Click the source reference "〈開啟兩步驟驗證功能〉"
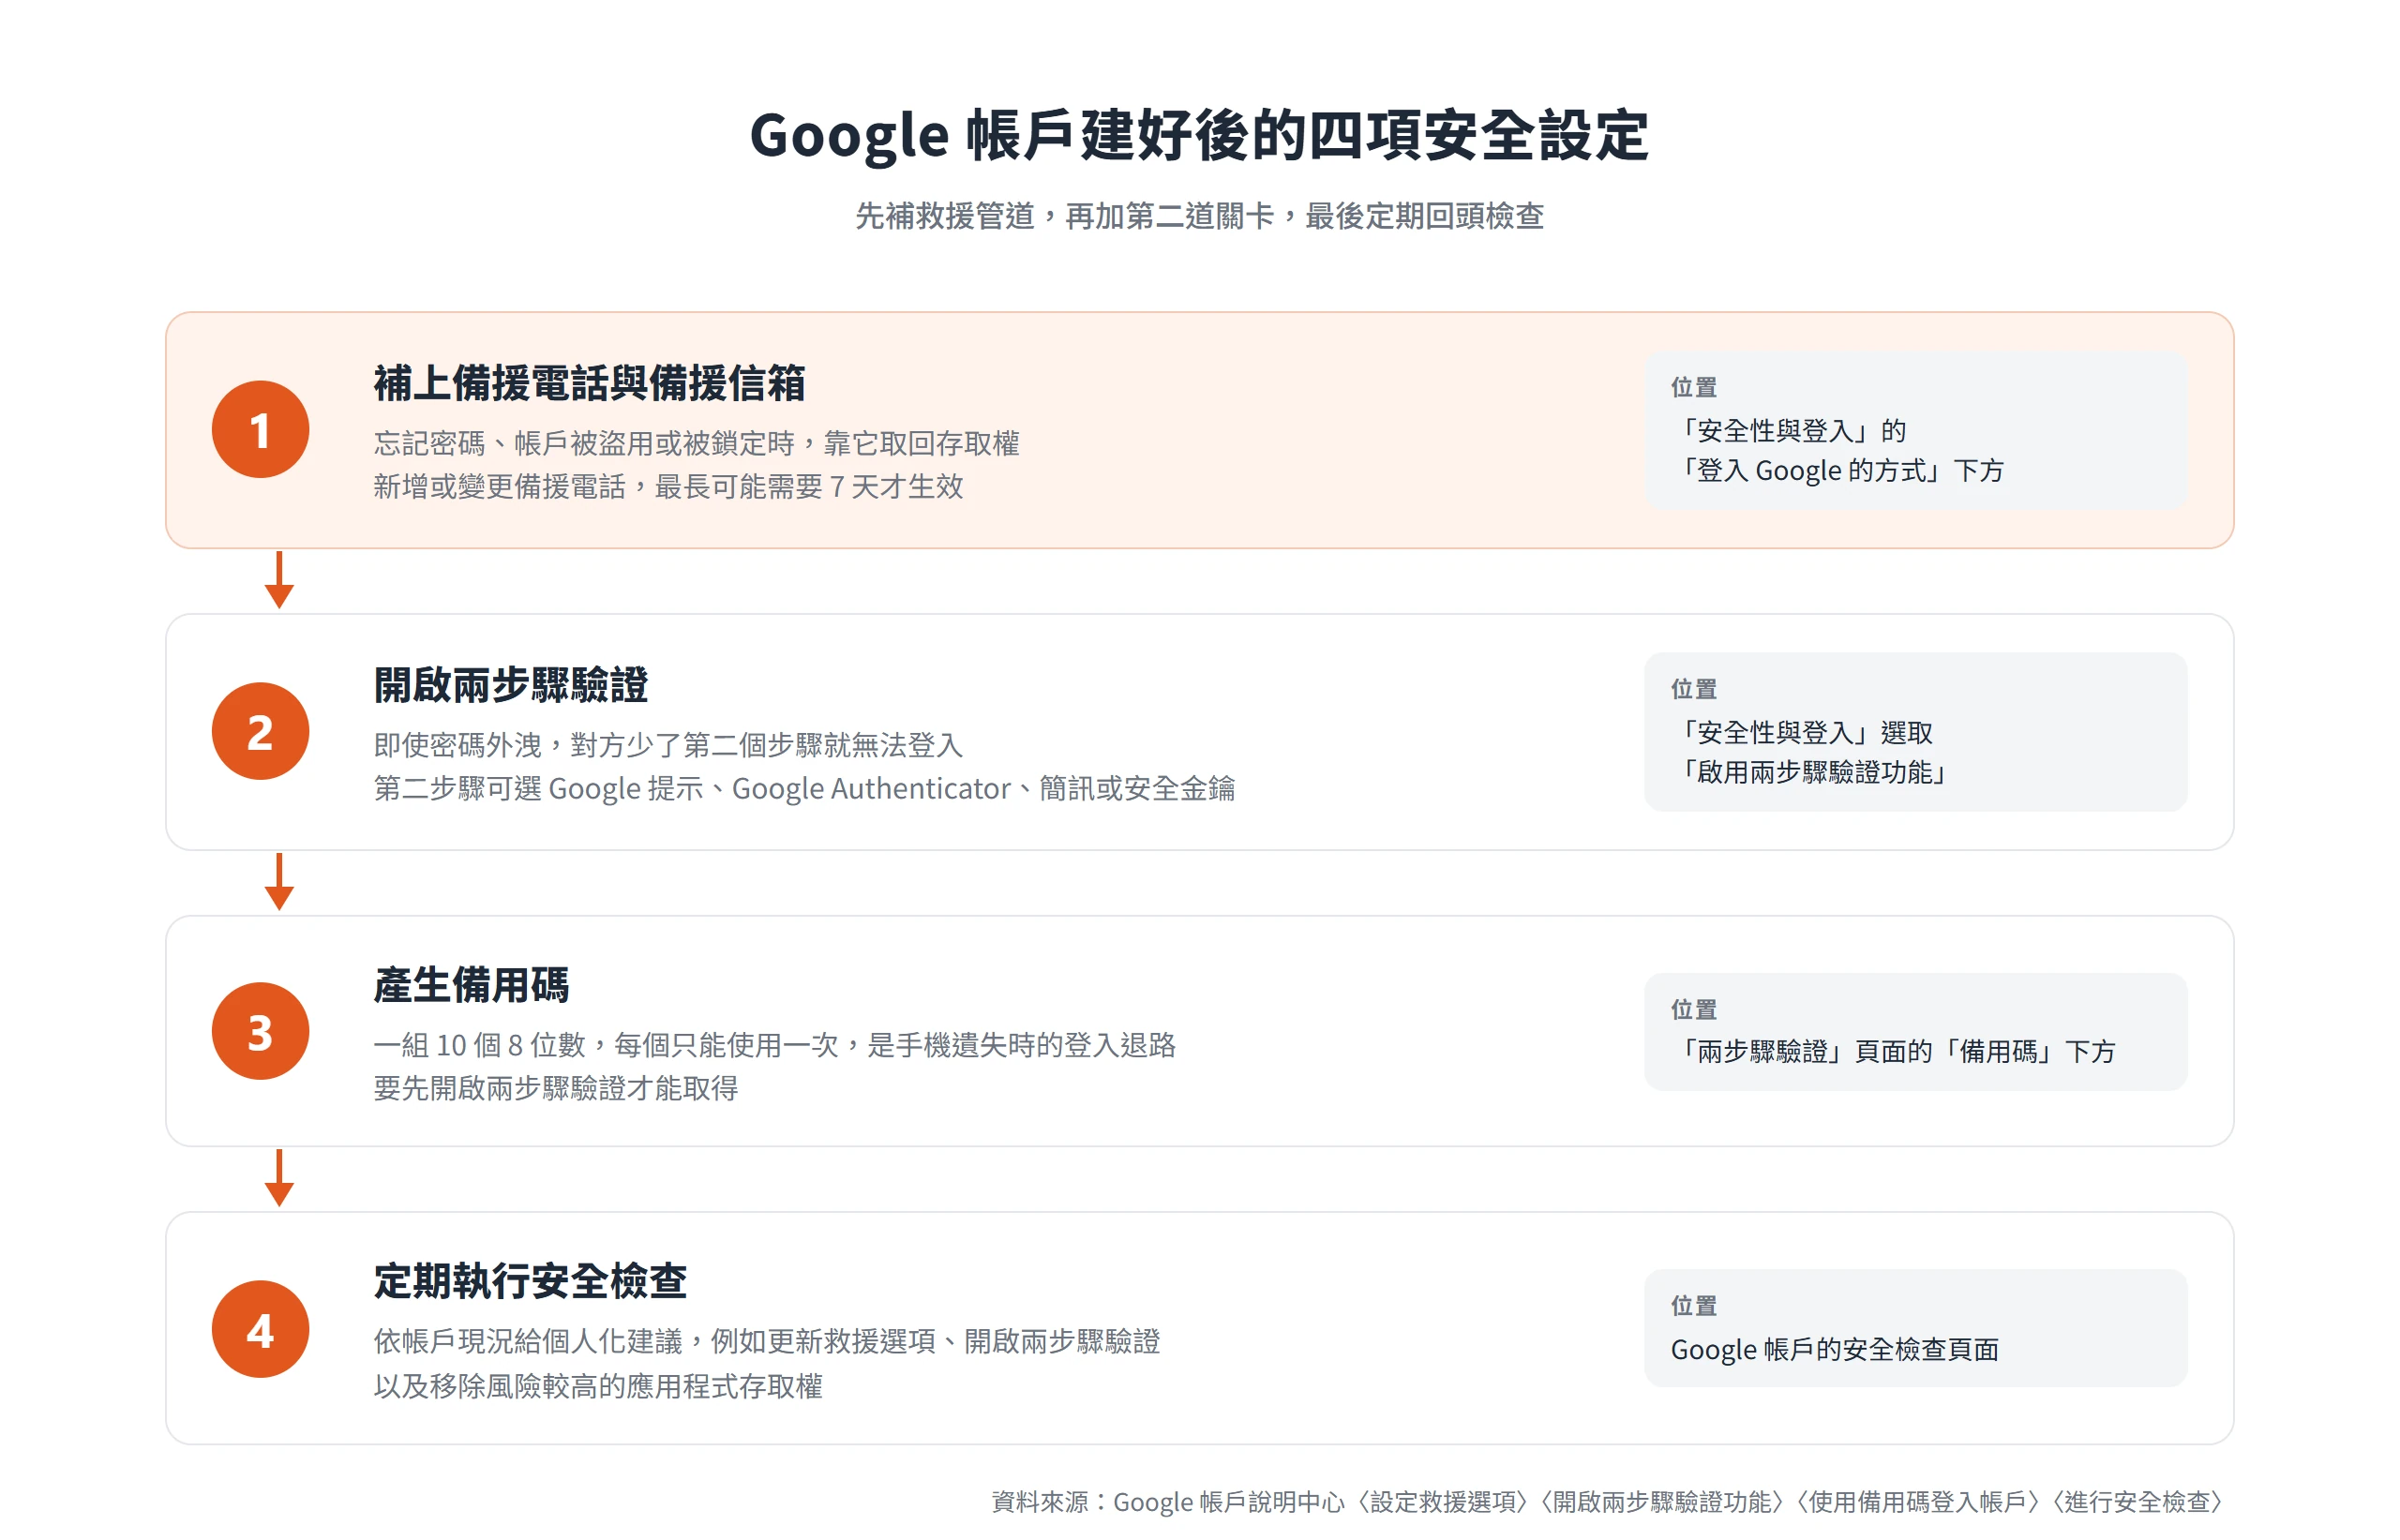 tap(1660, 1502)
